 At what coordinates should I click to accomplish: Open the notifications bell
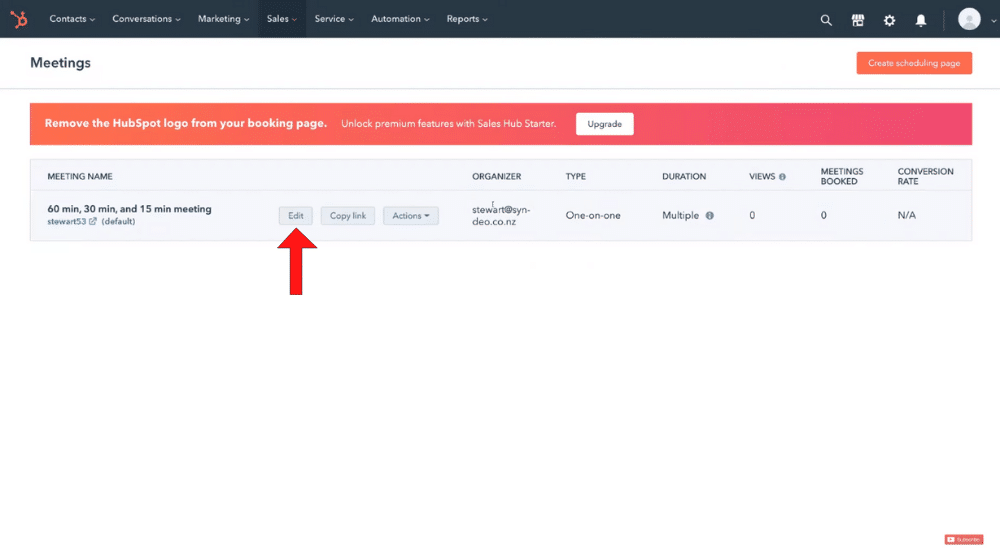(x=921, y=20)
